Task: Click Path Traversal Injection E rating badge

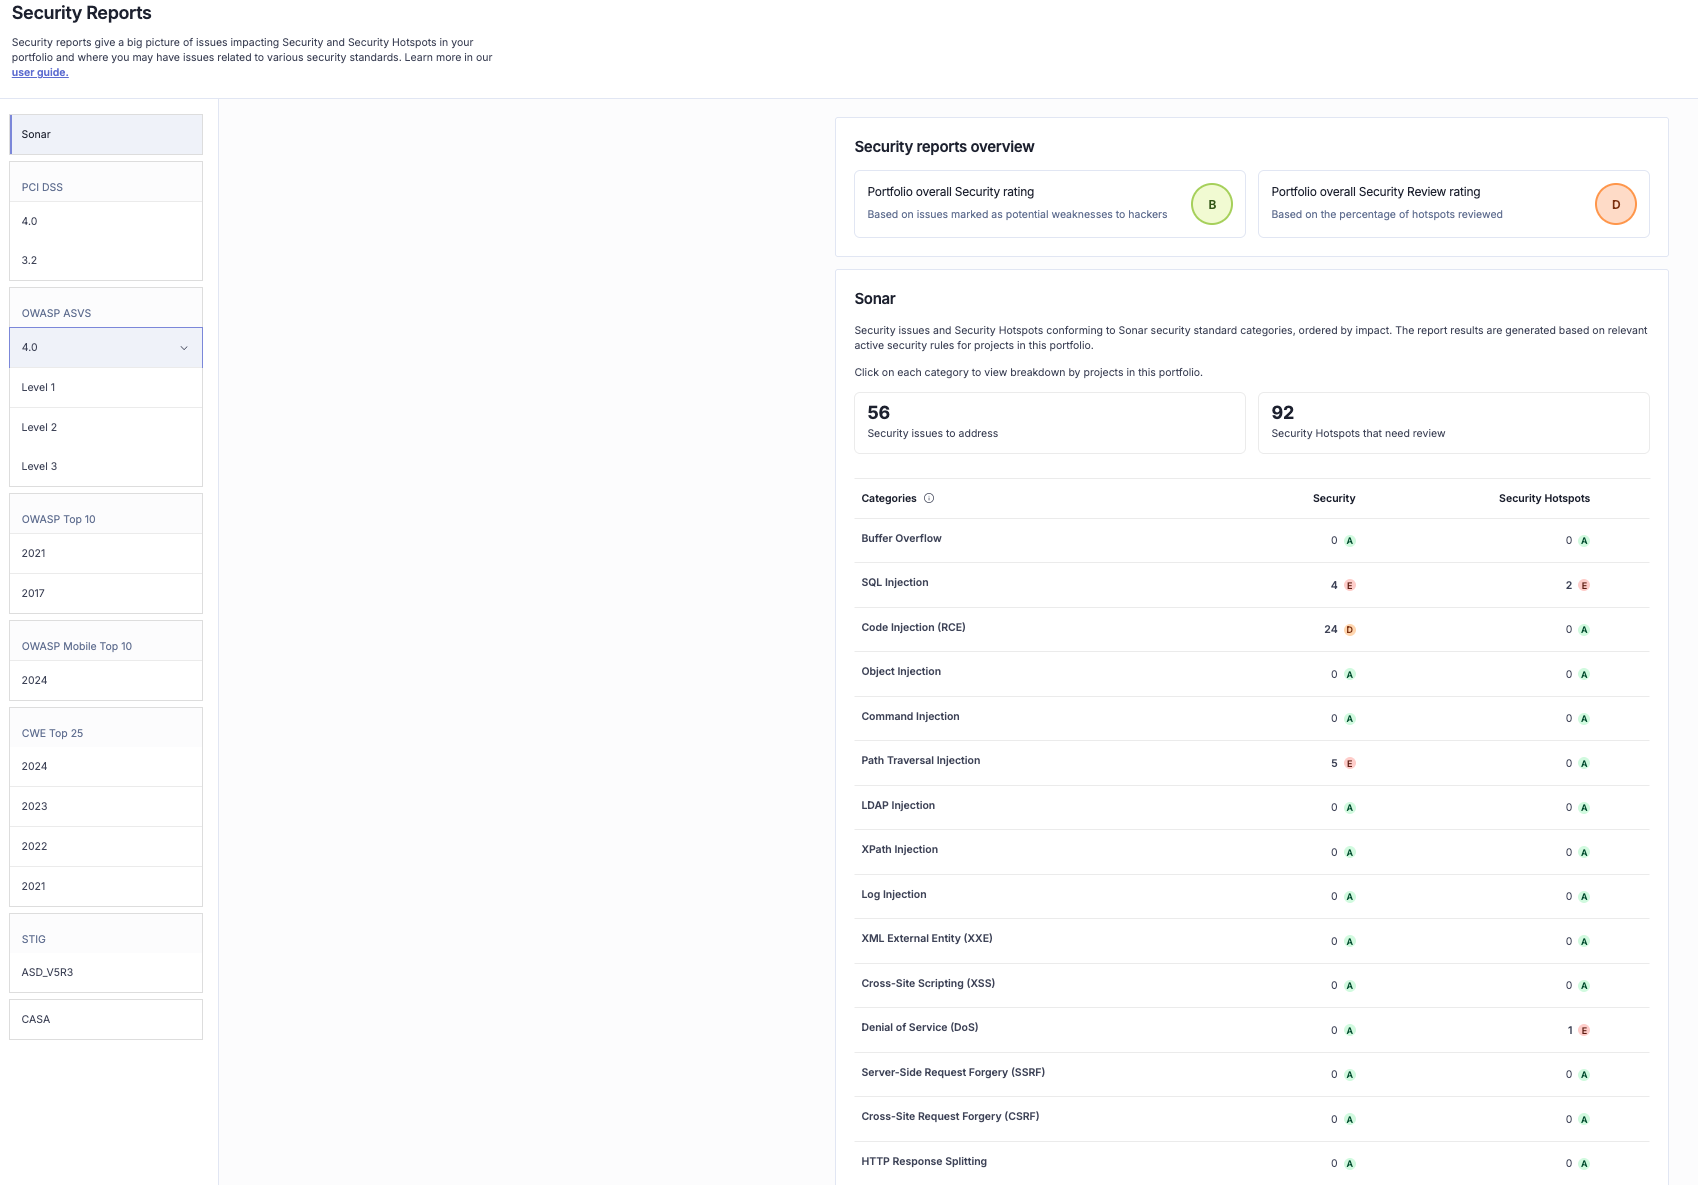Action: [1349, 763]
